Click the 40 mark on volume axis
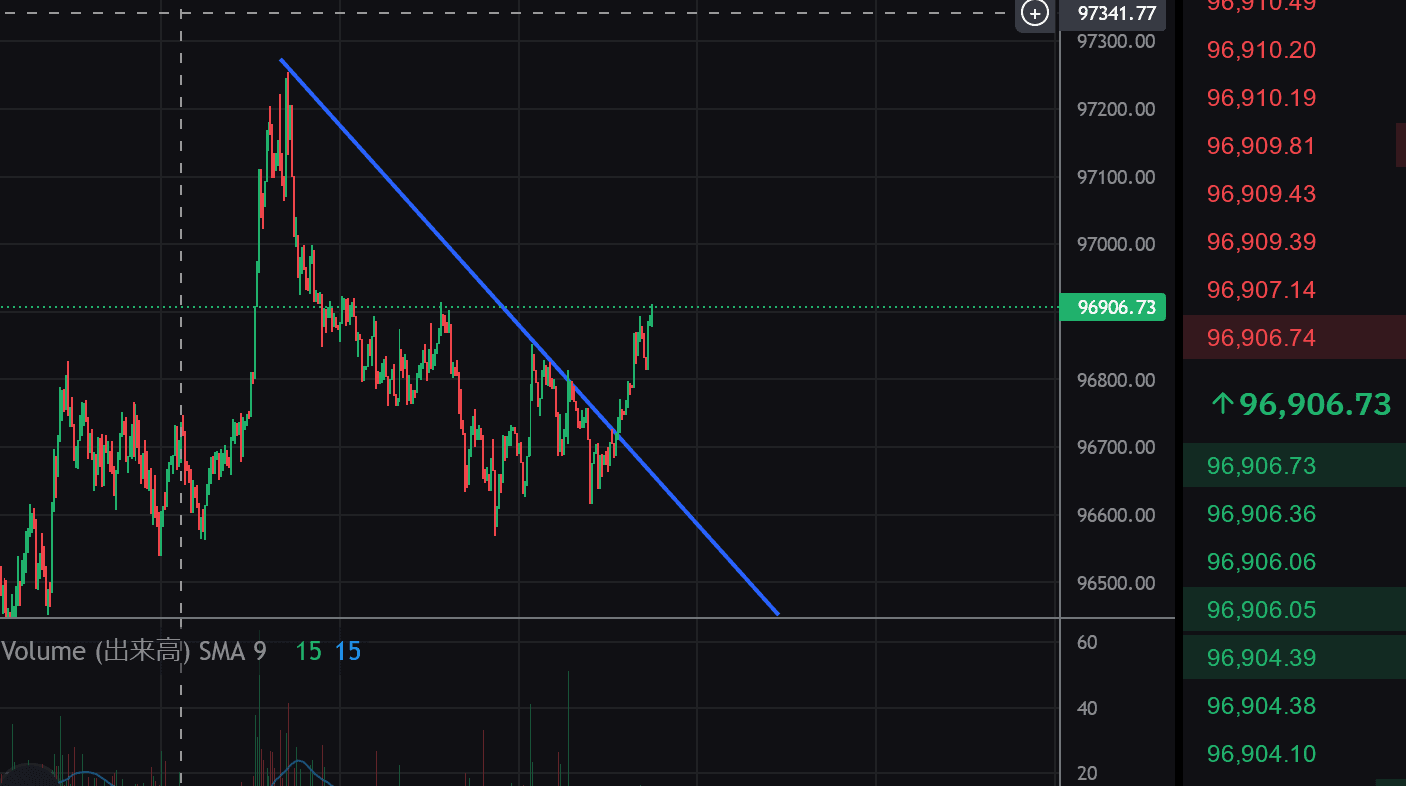Screen dimensions: 1406x786 1087,708
